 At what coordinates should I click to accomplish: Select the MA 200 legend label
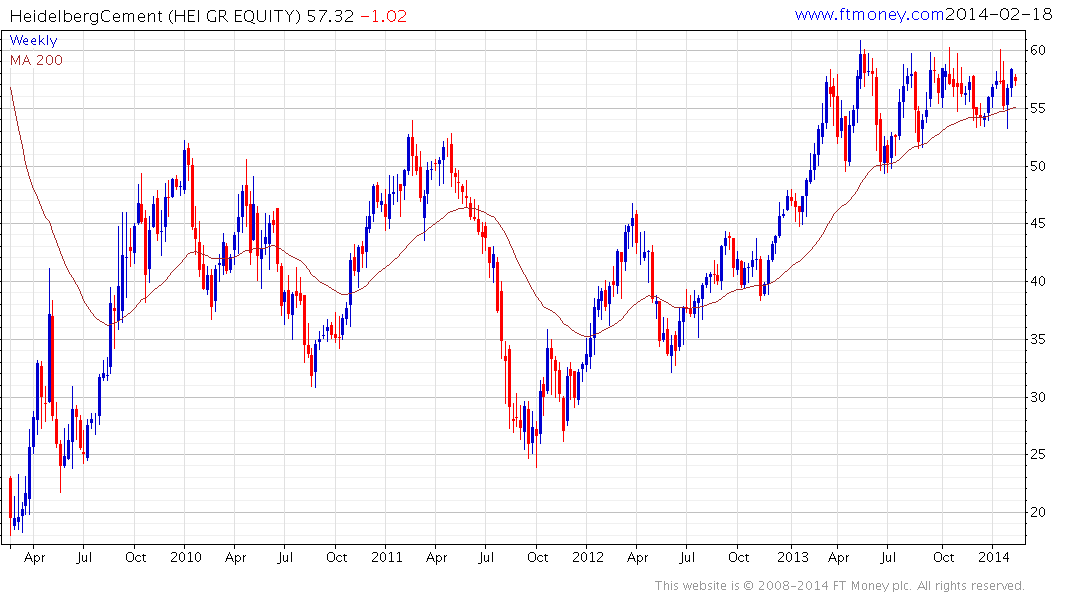[x=36, y=60]
